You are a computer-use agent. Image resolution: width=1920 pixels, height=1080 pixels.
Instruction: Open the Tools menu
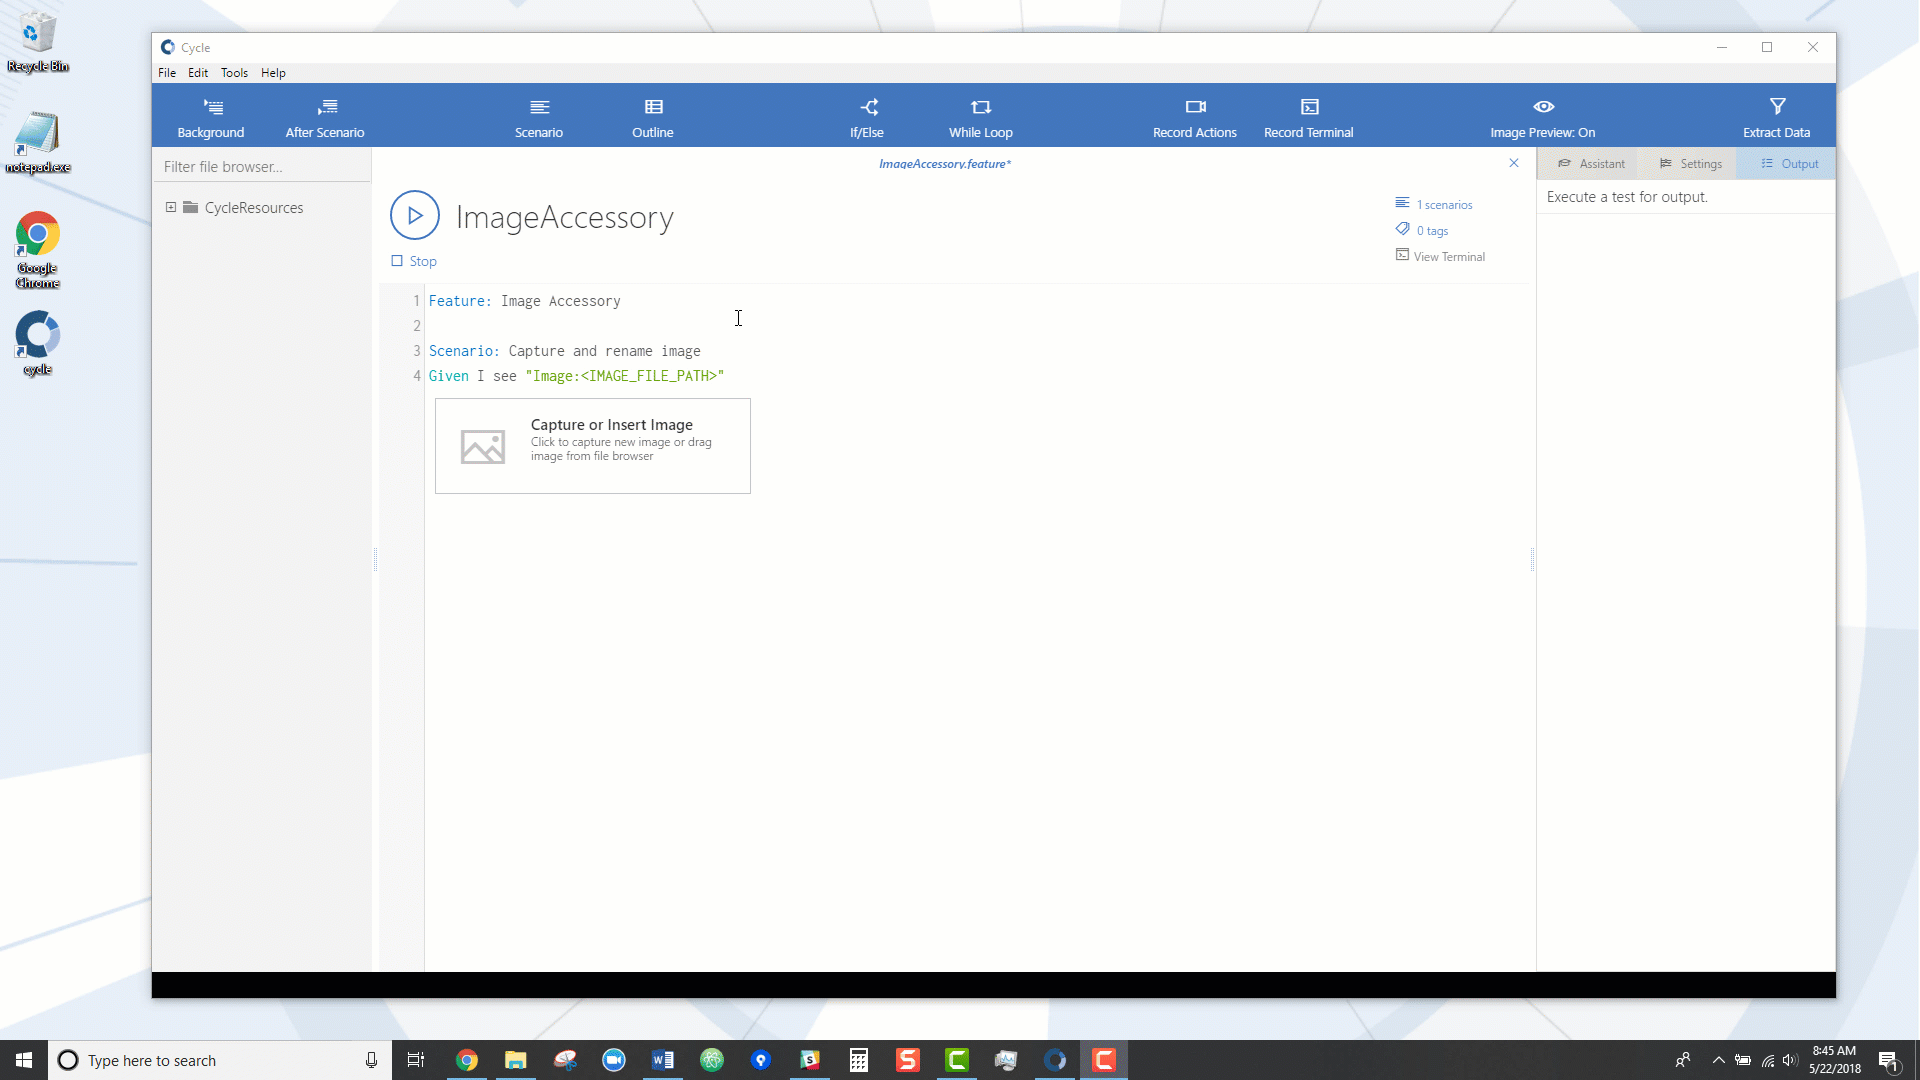click(x=234, y=73)
